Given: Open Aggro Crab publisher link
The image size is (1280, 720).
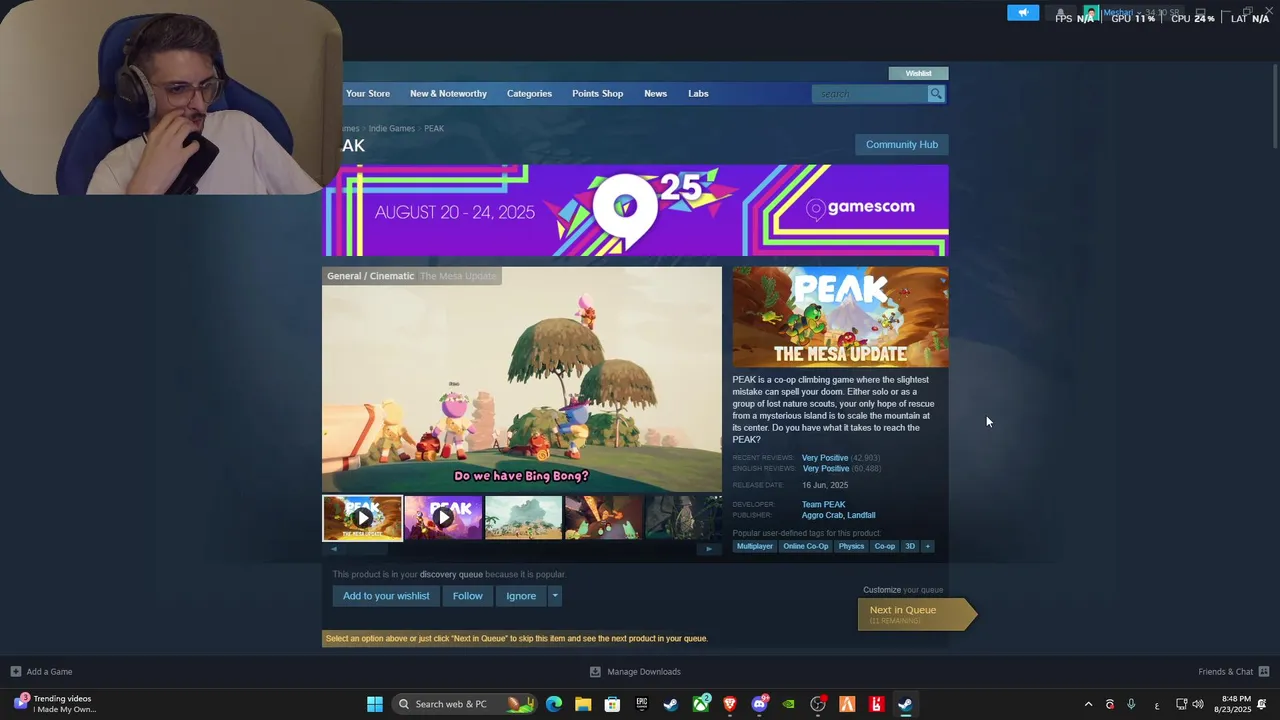Looking at the screenshot, I should [820, 516].
